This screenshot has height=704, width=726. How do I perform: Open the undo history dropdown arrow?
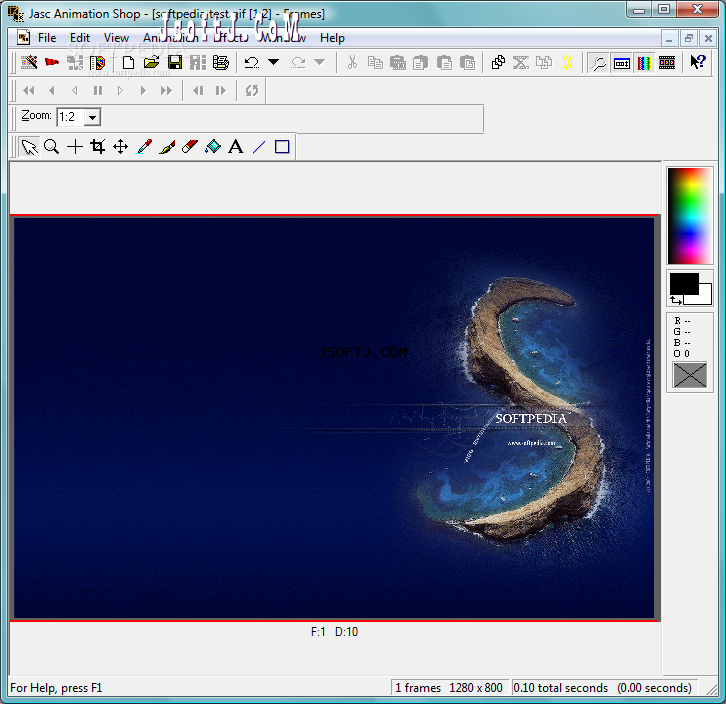(274, 62)
